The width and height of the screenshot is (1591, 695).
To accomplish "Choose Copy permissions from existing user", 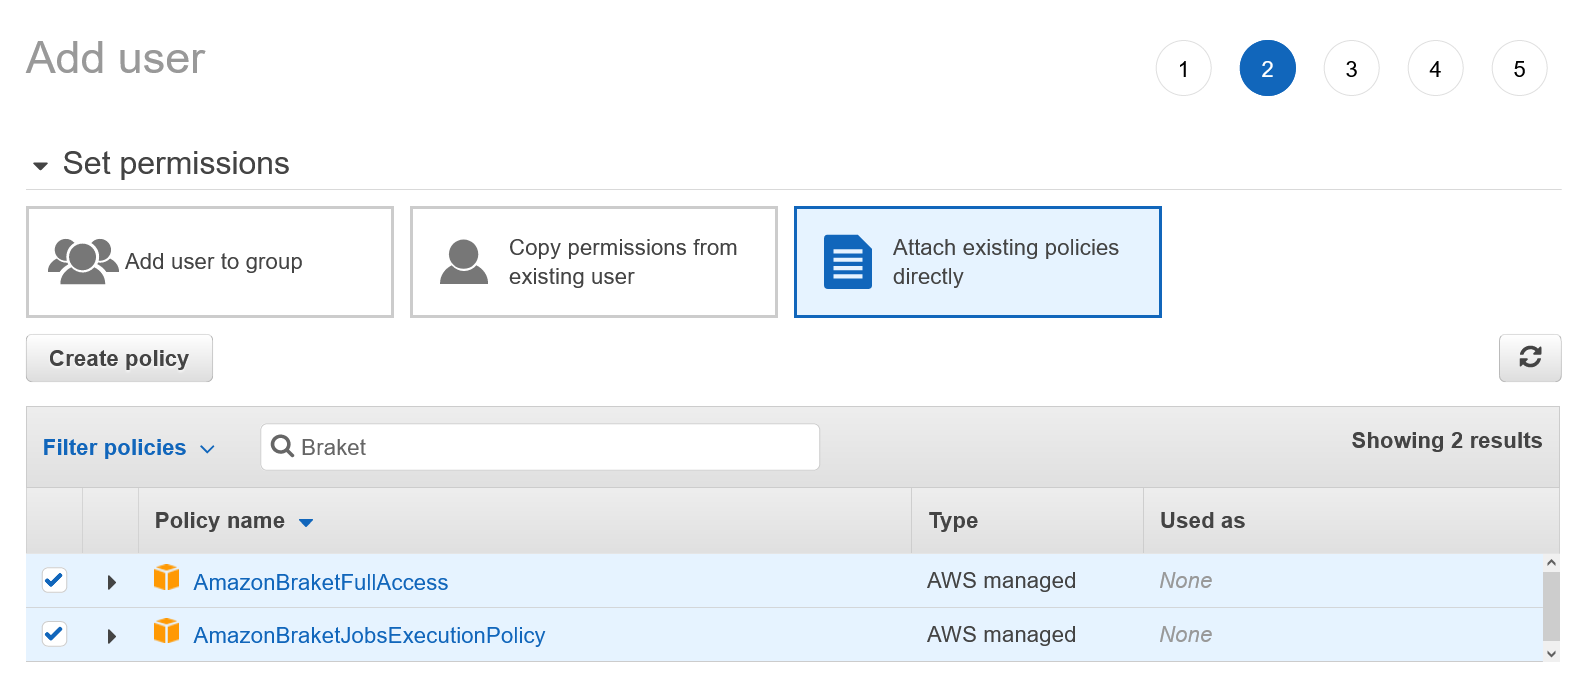I will tap(594, 262).
